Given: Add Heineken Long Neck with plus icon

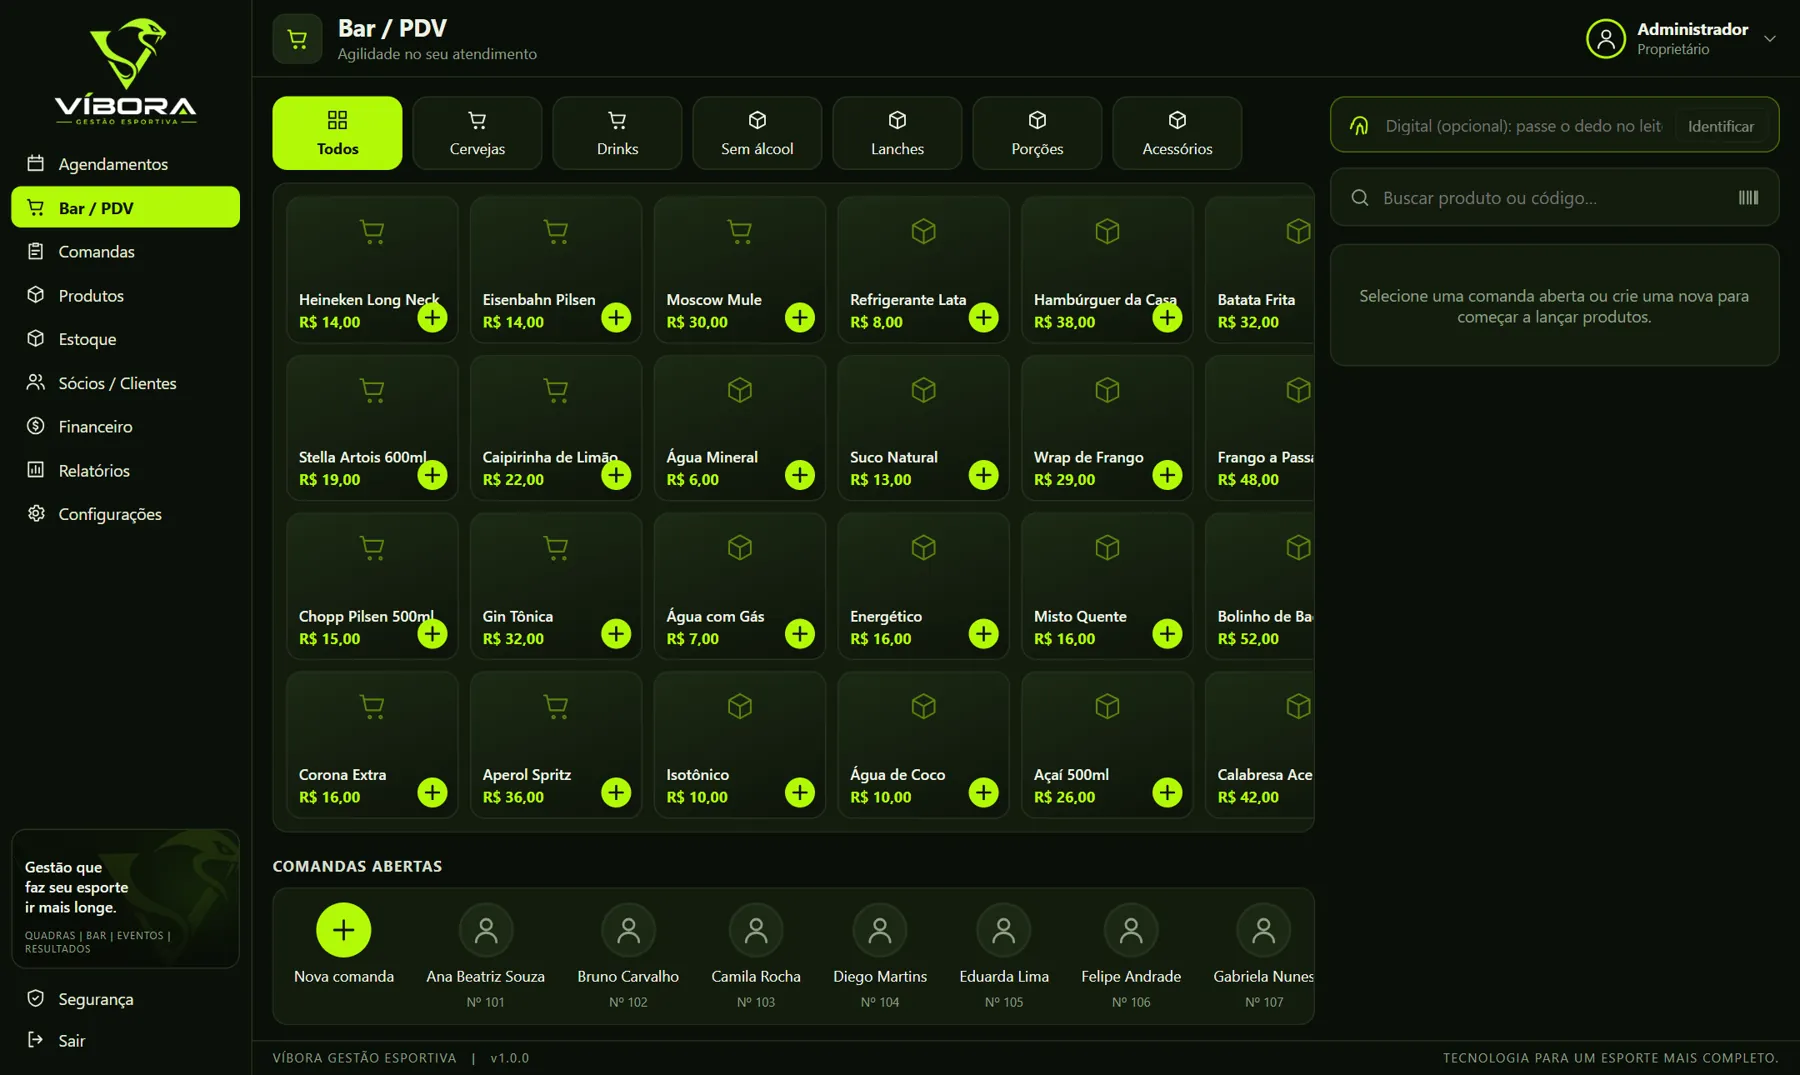Looking at the screenshot, I should click(x=432, y=318).
